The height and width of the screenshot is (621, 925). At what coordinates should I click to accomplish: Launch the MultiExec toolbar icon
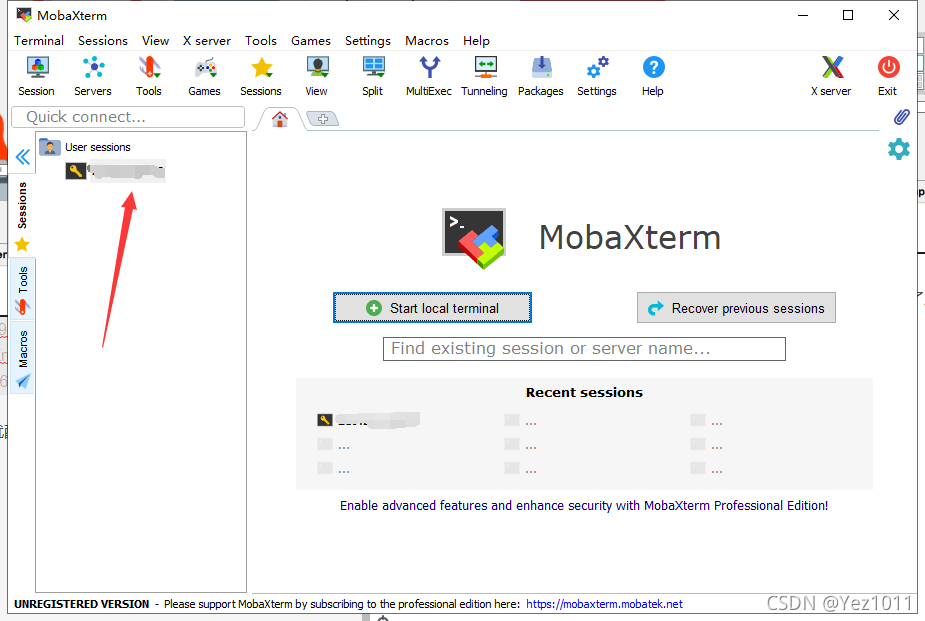click(x=429, y=77)
